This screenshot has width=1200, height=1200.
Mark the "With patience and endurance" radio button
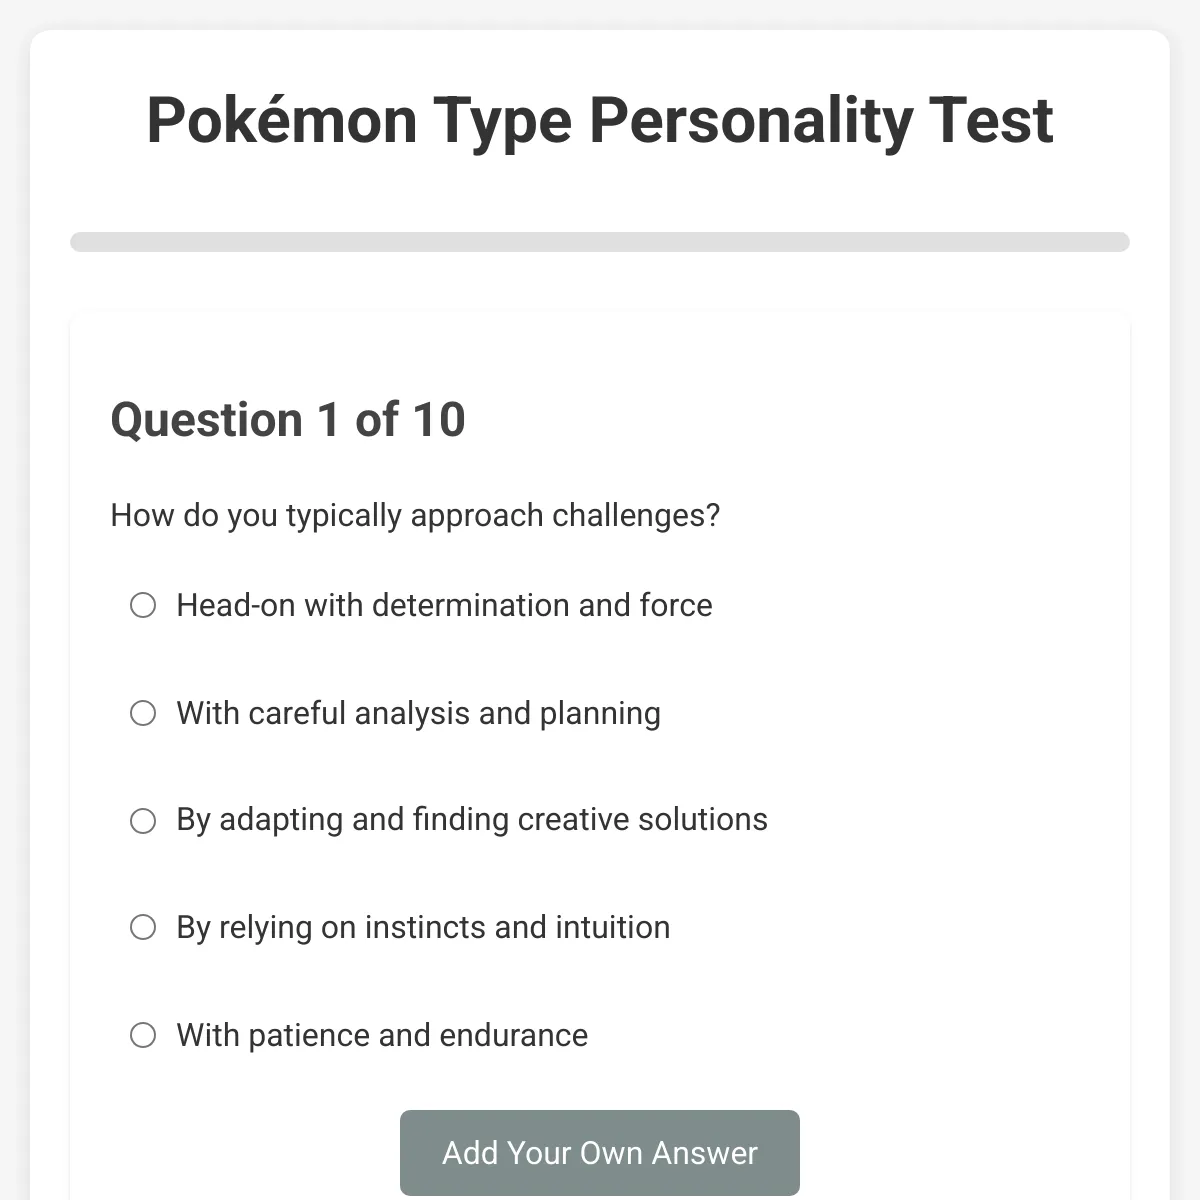[x=143, y=1035]
